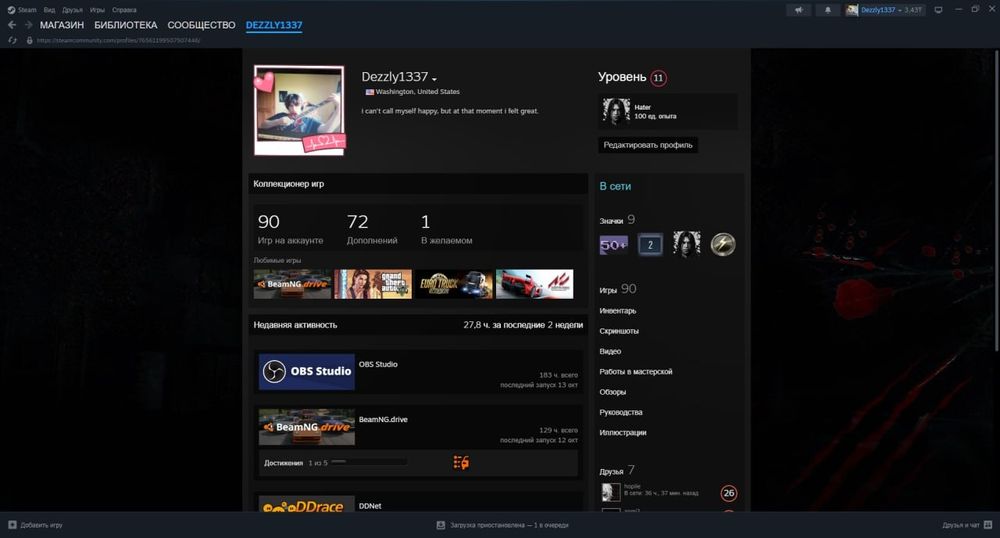Click the badge showing number 2

pos(650,245)
